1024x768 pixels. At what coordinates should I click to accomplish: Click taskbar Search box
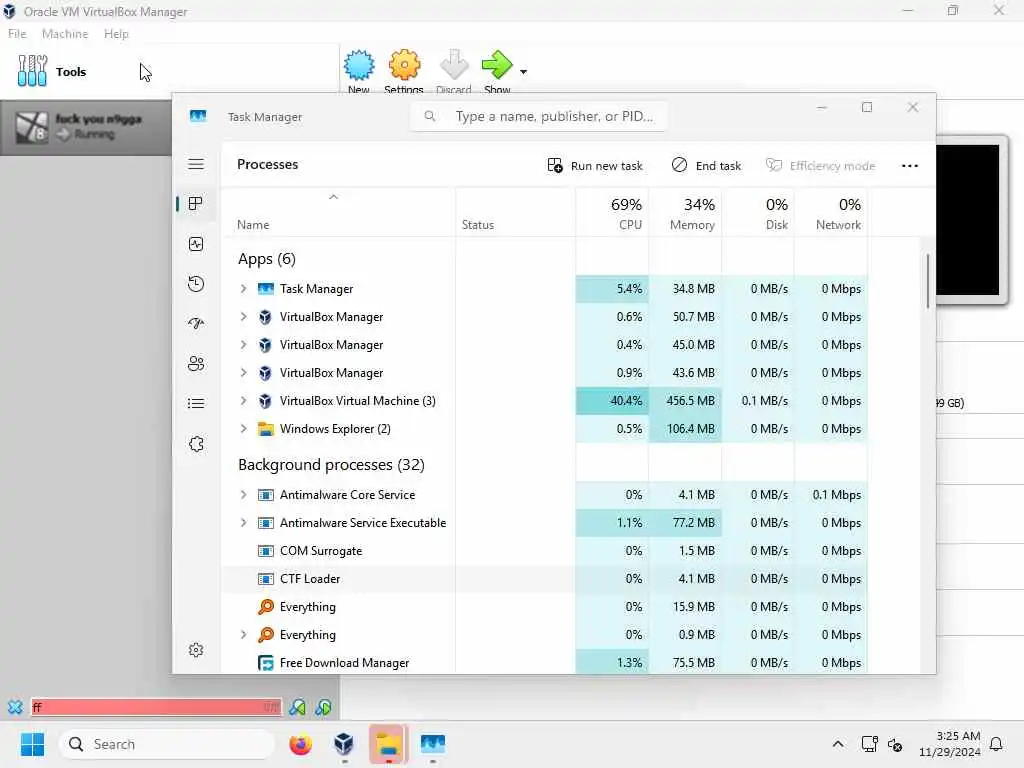coord(167,744)
